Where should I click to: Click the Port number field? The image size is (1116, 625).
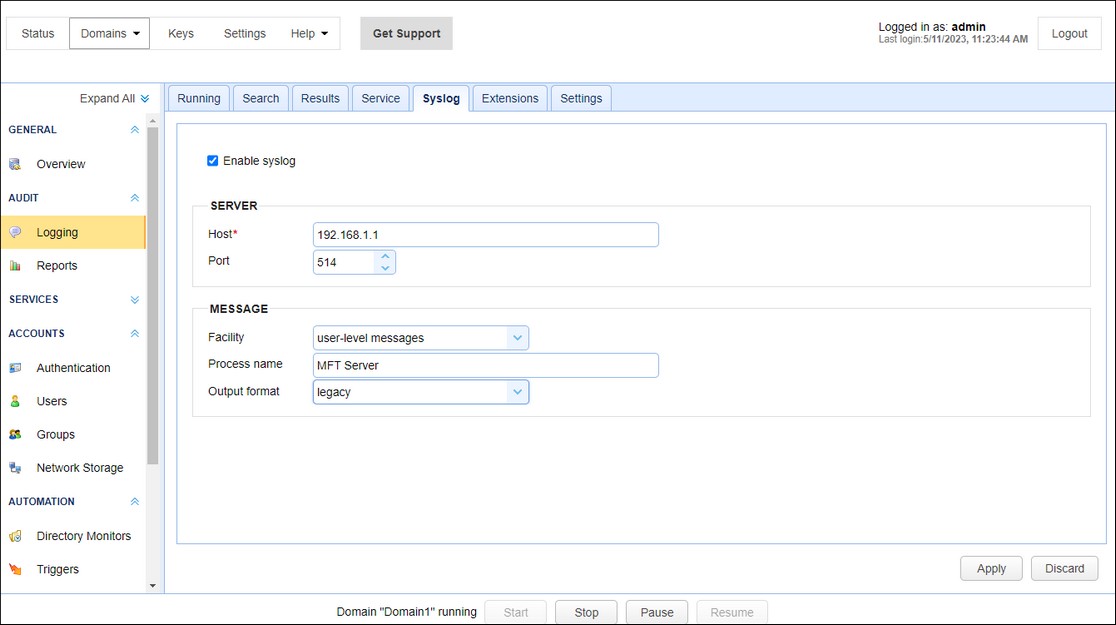344,263
